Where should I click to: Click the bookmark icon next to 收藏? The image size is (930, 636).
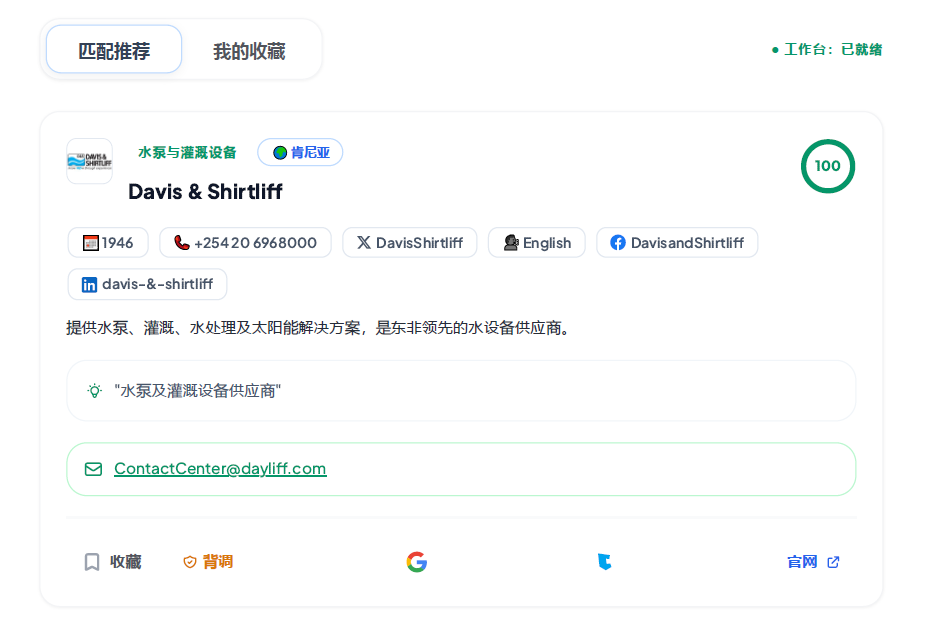coord(92,562)
